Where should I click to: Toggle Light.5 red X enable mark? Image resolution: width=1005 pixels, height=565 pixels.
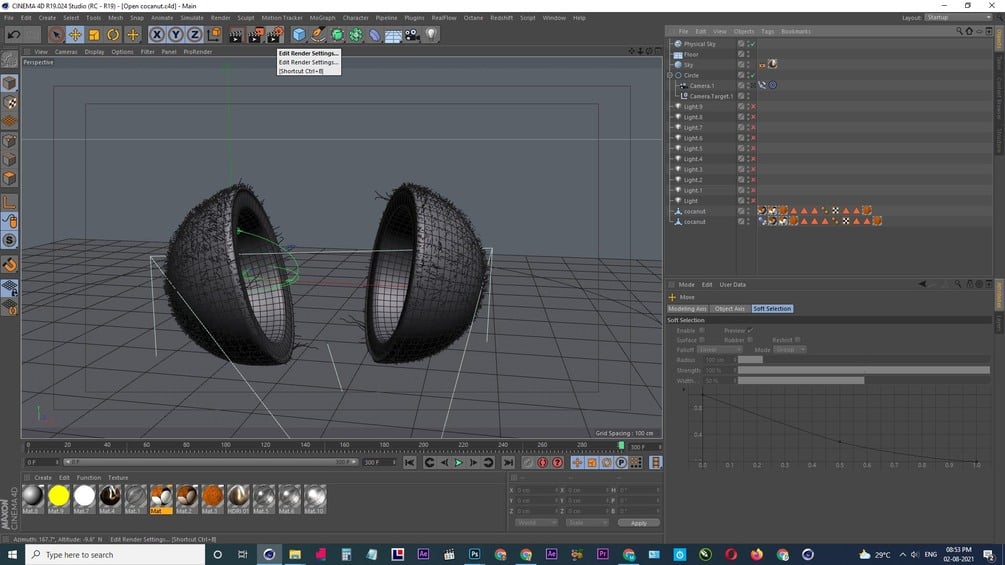point(753,149)
